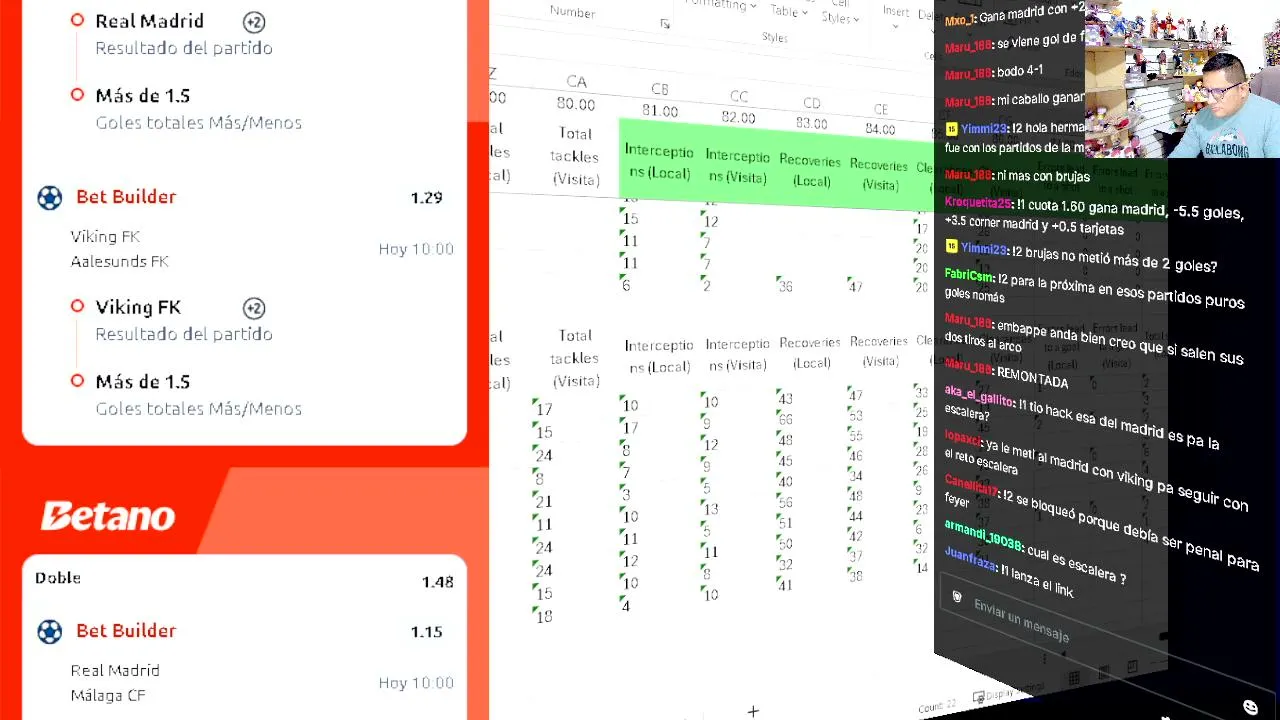Select Más de 1.5 bullet under Viking FK result

pos(78,381)
